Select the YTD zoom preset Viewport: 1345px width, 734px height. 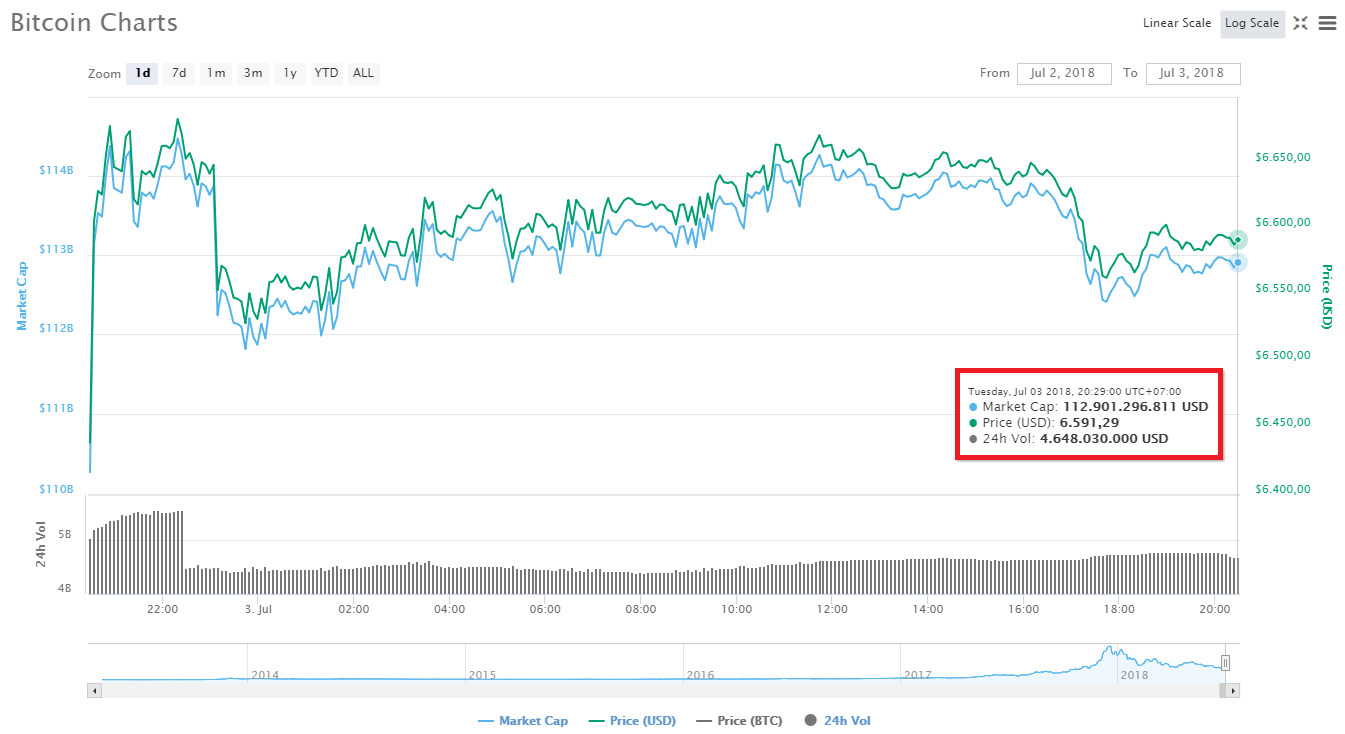pyautogui.click(x=326, y=72)
